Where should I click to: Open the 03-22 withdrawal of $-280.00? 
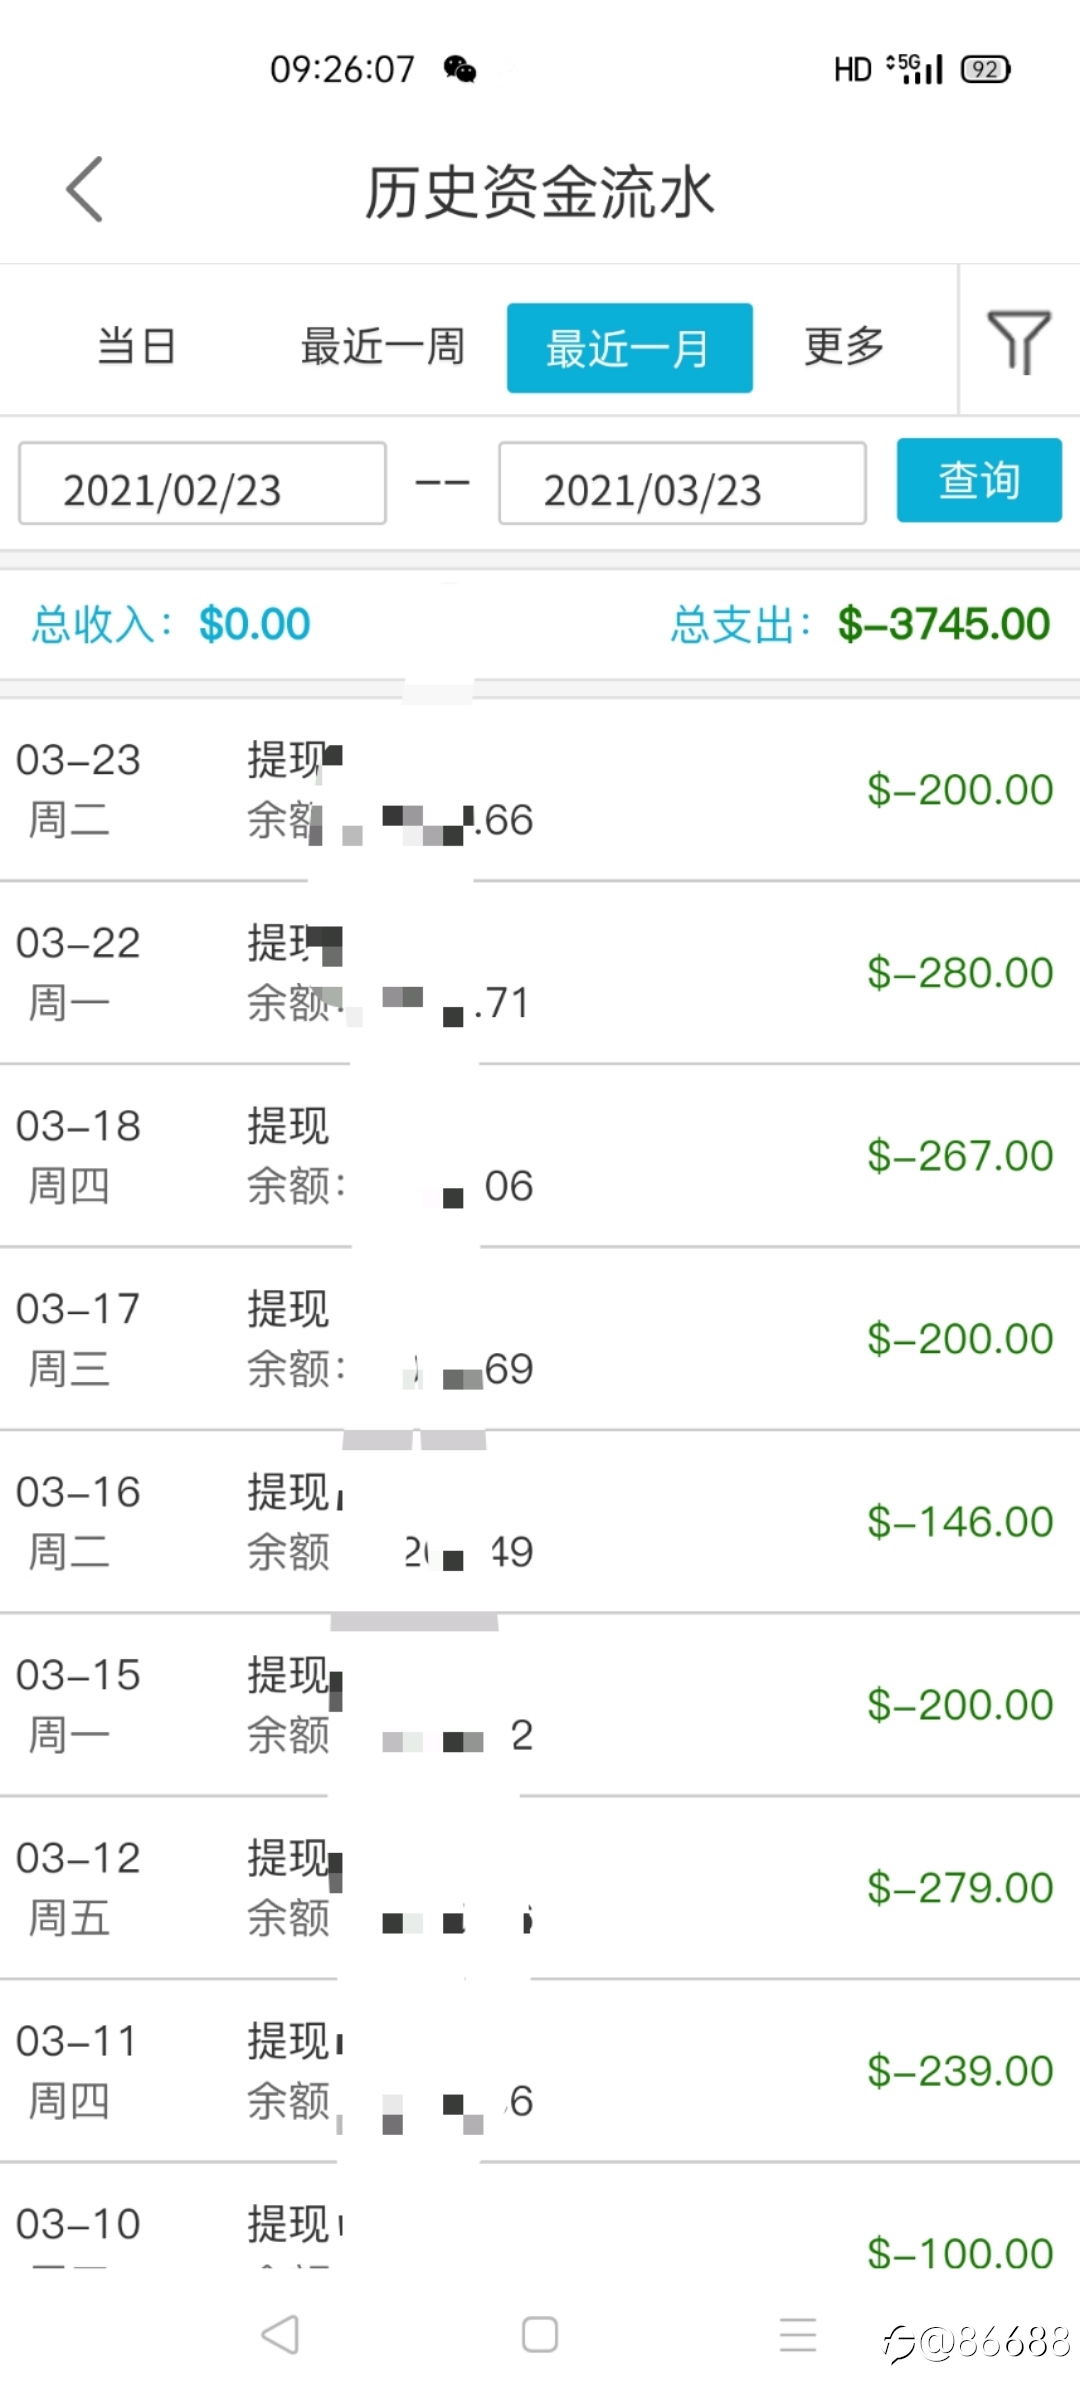[540, 973]
